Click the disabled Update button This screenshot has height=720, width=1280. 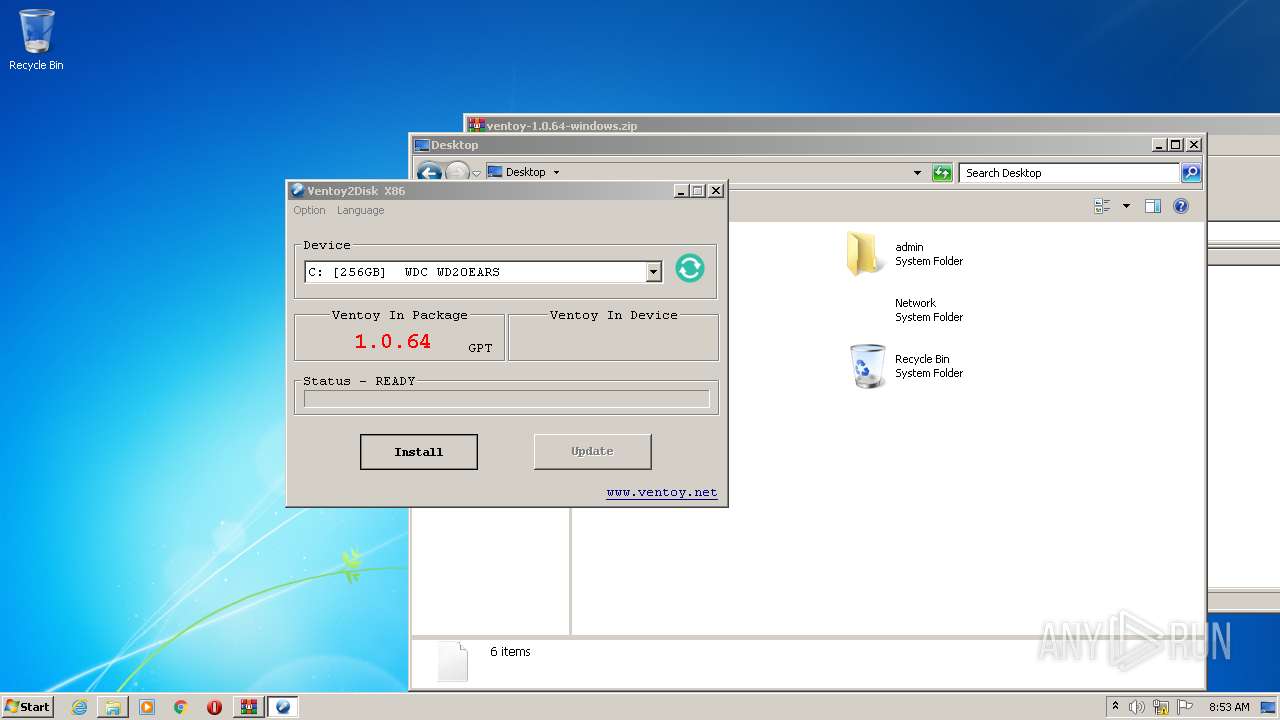pos(592,451)
